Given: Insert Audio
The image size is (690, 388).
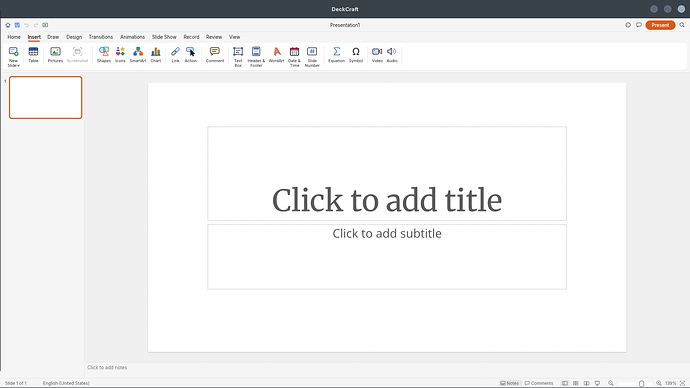Looking at the screenshot, I should click(392, 55).
